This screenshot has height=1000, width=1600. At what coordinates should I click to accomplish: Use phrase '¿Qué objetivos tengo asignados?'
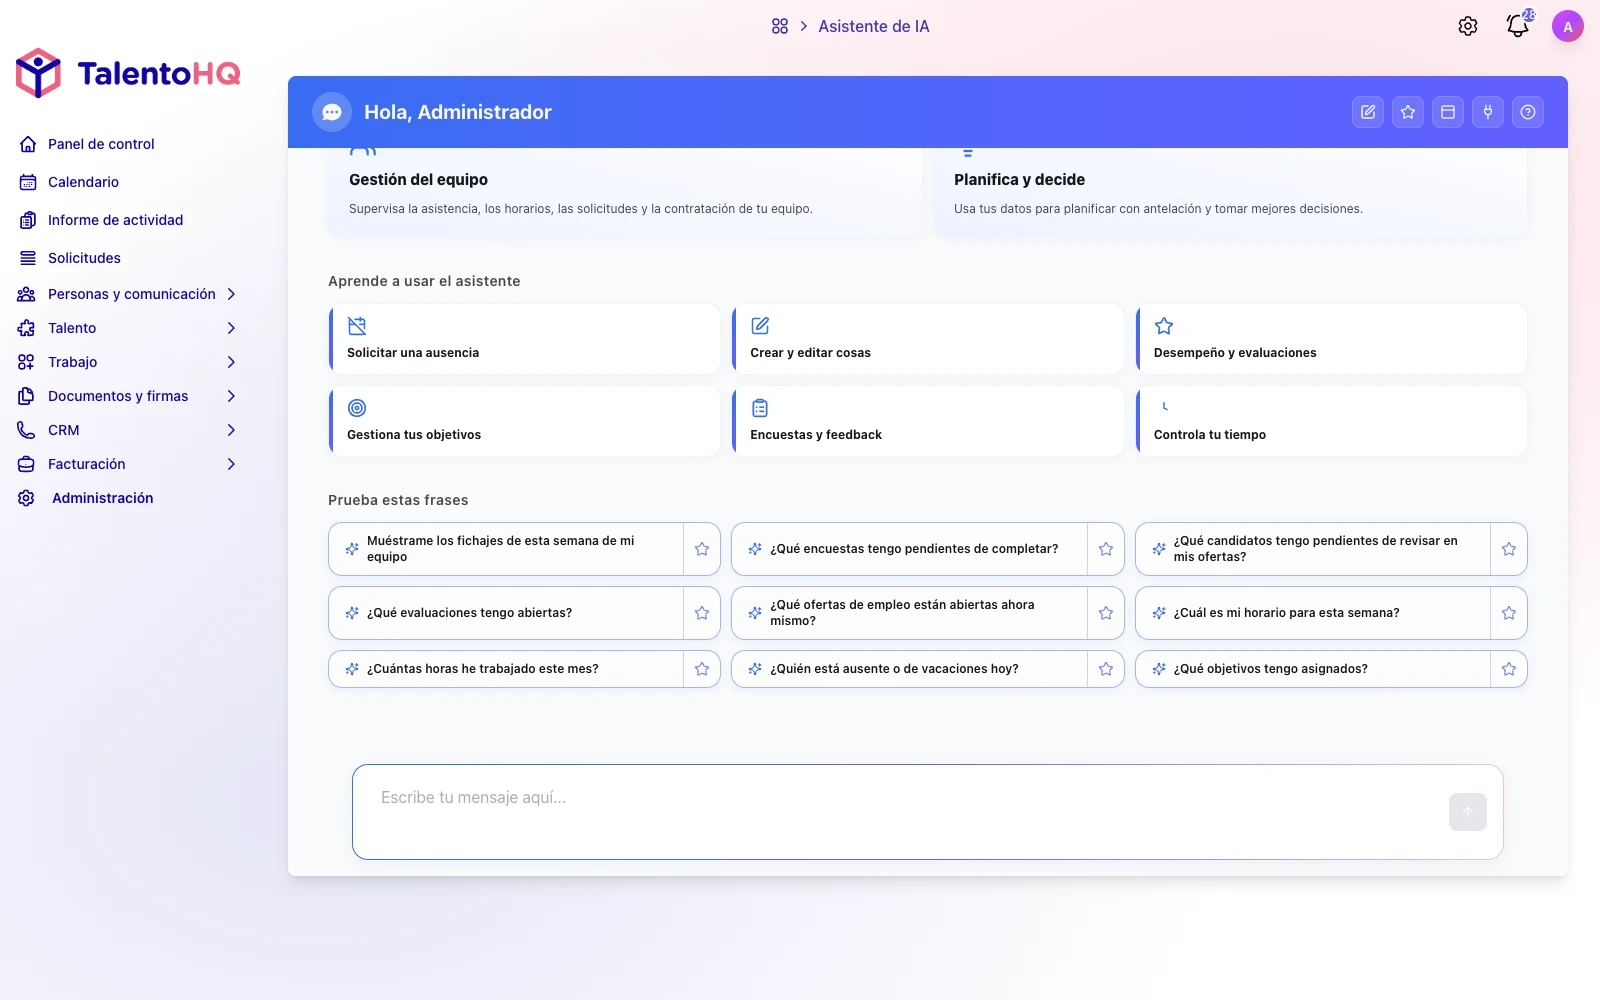(x=1313, y=669)
